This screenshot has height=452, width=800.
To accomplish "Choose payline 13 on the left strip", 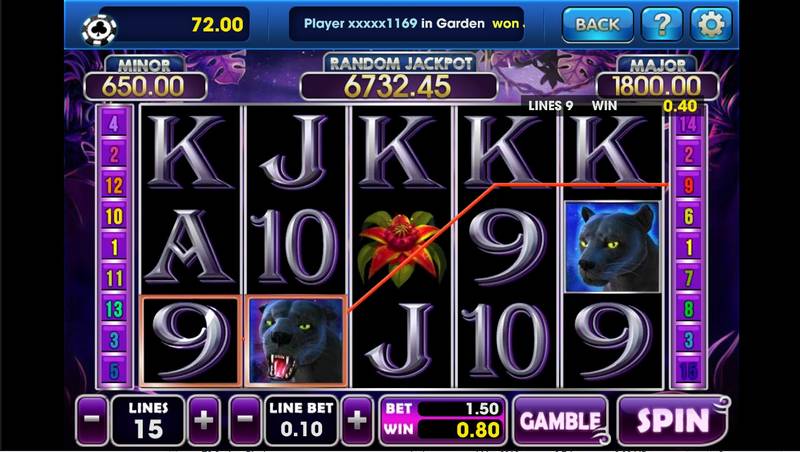I will pyautogui.click(x=114, y=309).
